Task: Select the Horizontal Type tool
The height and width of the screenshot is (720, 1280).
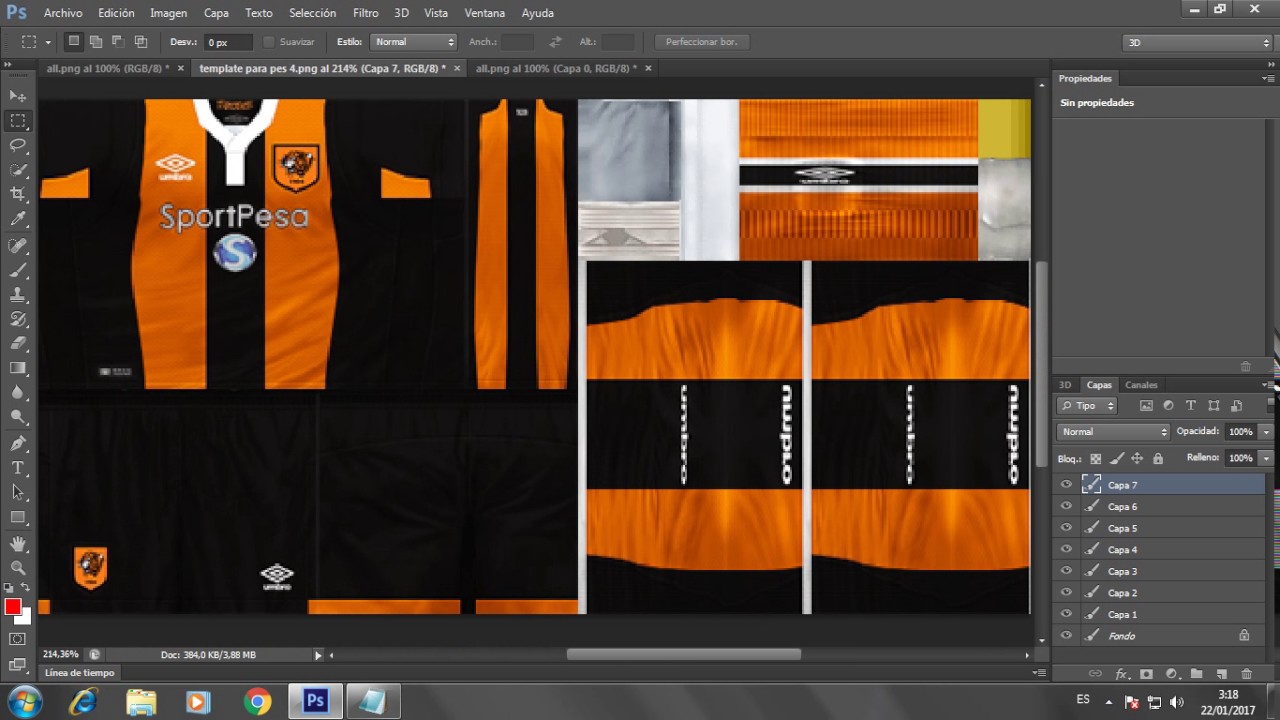Action: point(18,468)
